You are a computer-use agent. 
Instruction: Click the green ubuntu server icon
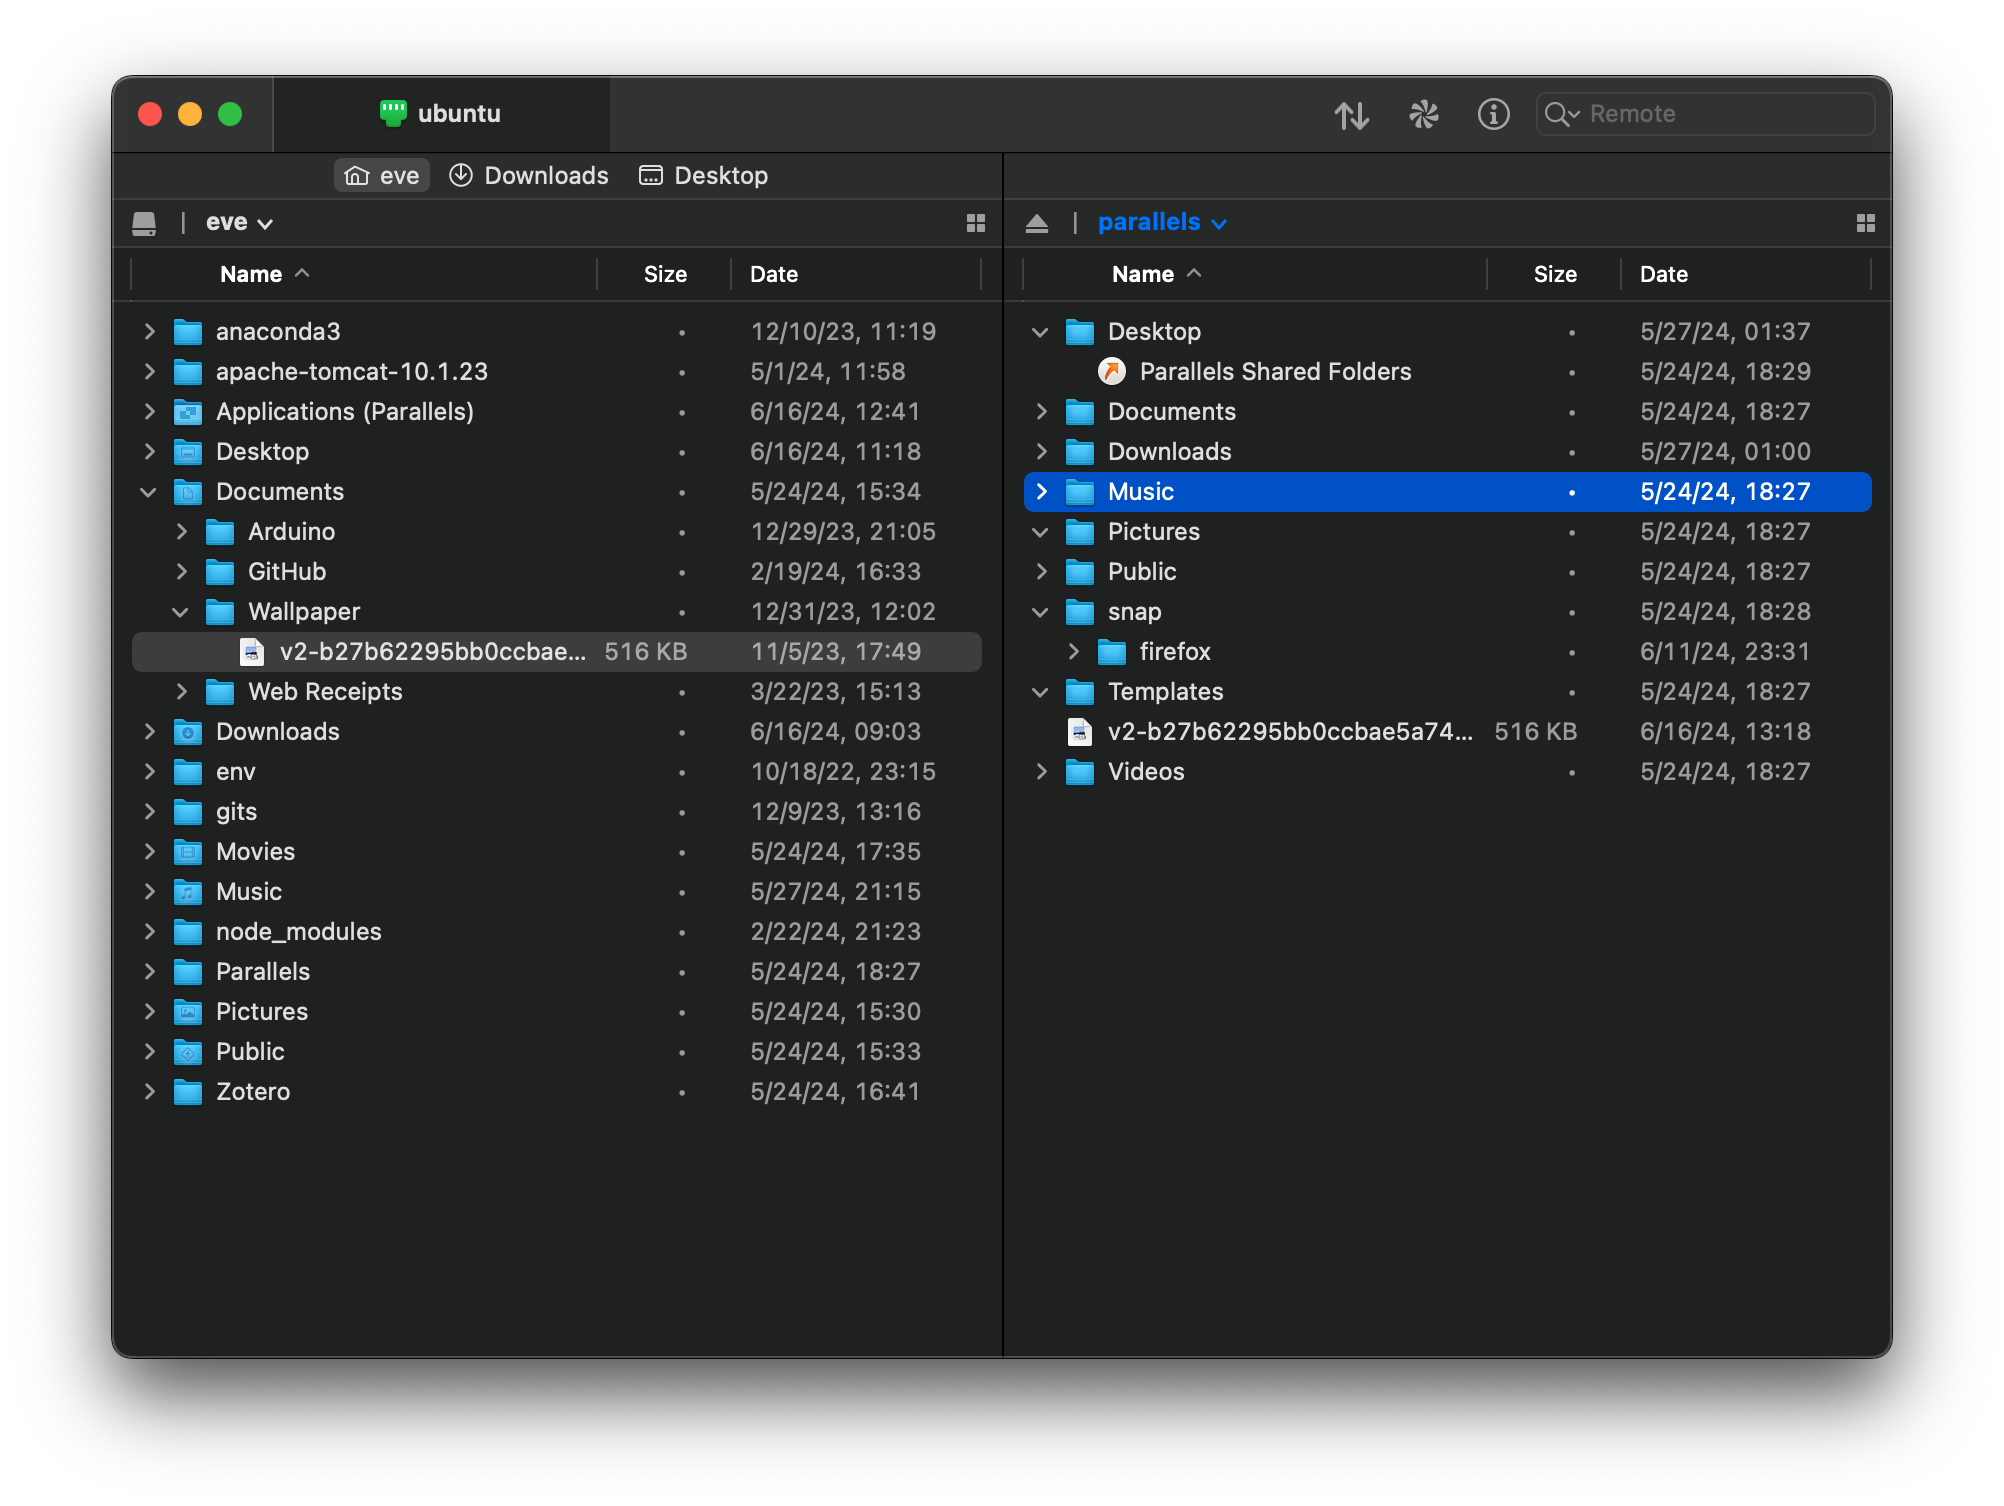pos(393,113)
